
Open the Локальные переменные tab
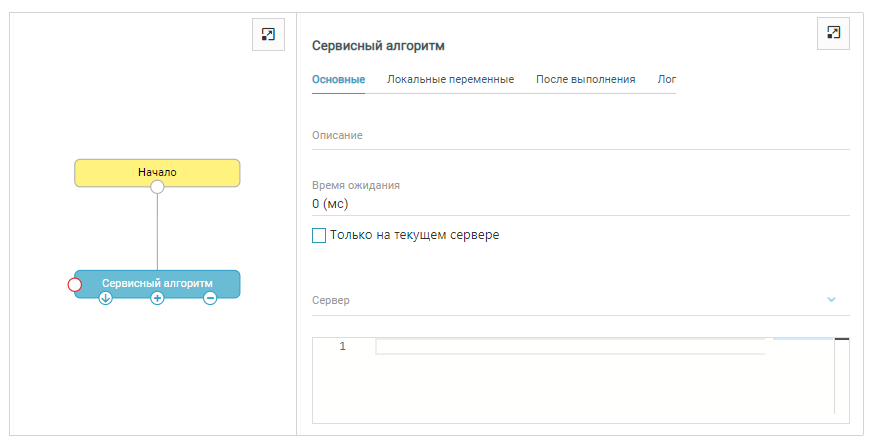(450, 79)
